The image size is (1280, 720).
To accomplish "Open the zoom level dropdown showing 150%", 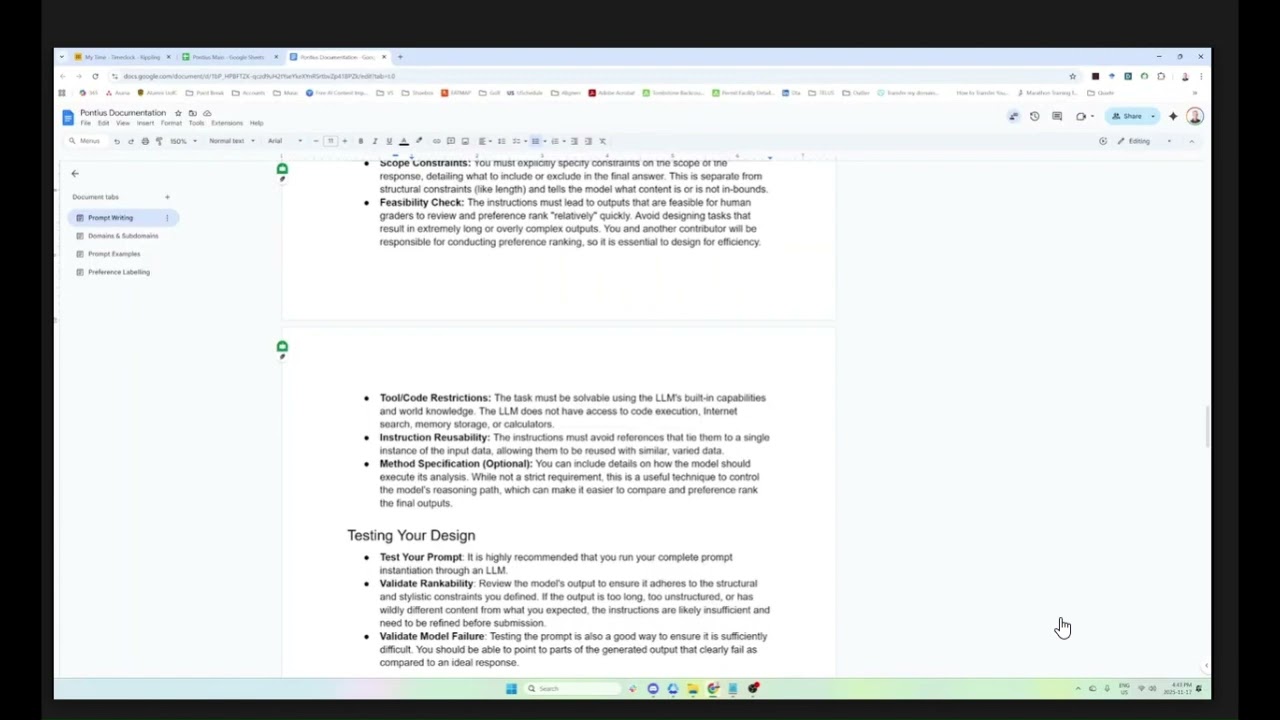I will point(182,141).
